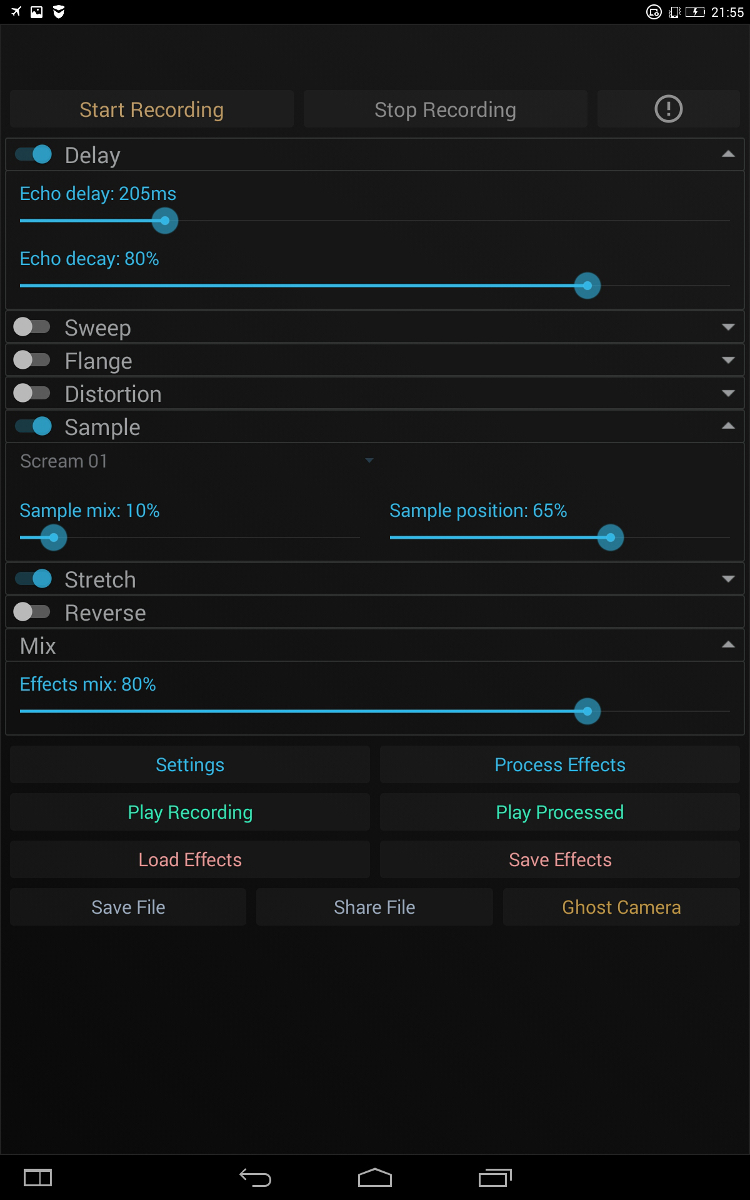The width and height of the screenshot is (750, 1200).
Task: Tap the Android back navigation icon
Action: [255, 1177]
